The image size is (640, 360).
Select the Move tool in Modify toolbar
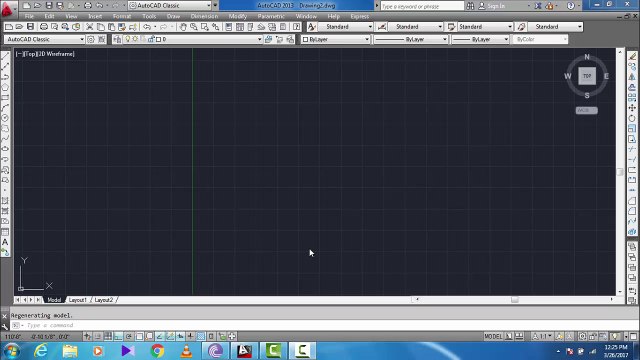click(x=632, y=108)
